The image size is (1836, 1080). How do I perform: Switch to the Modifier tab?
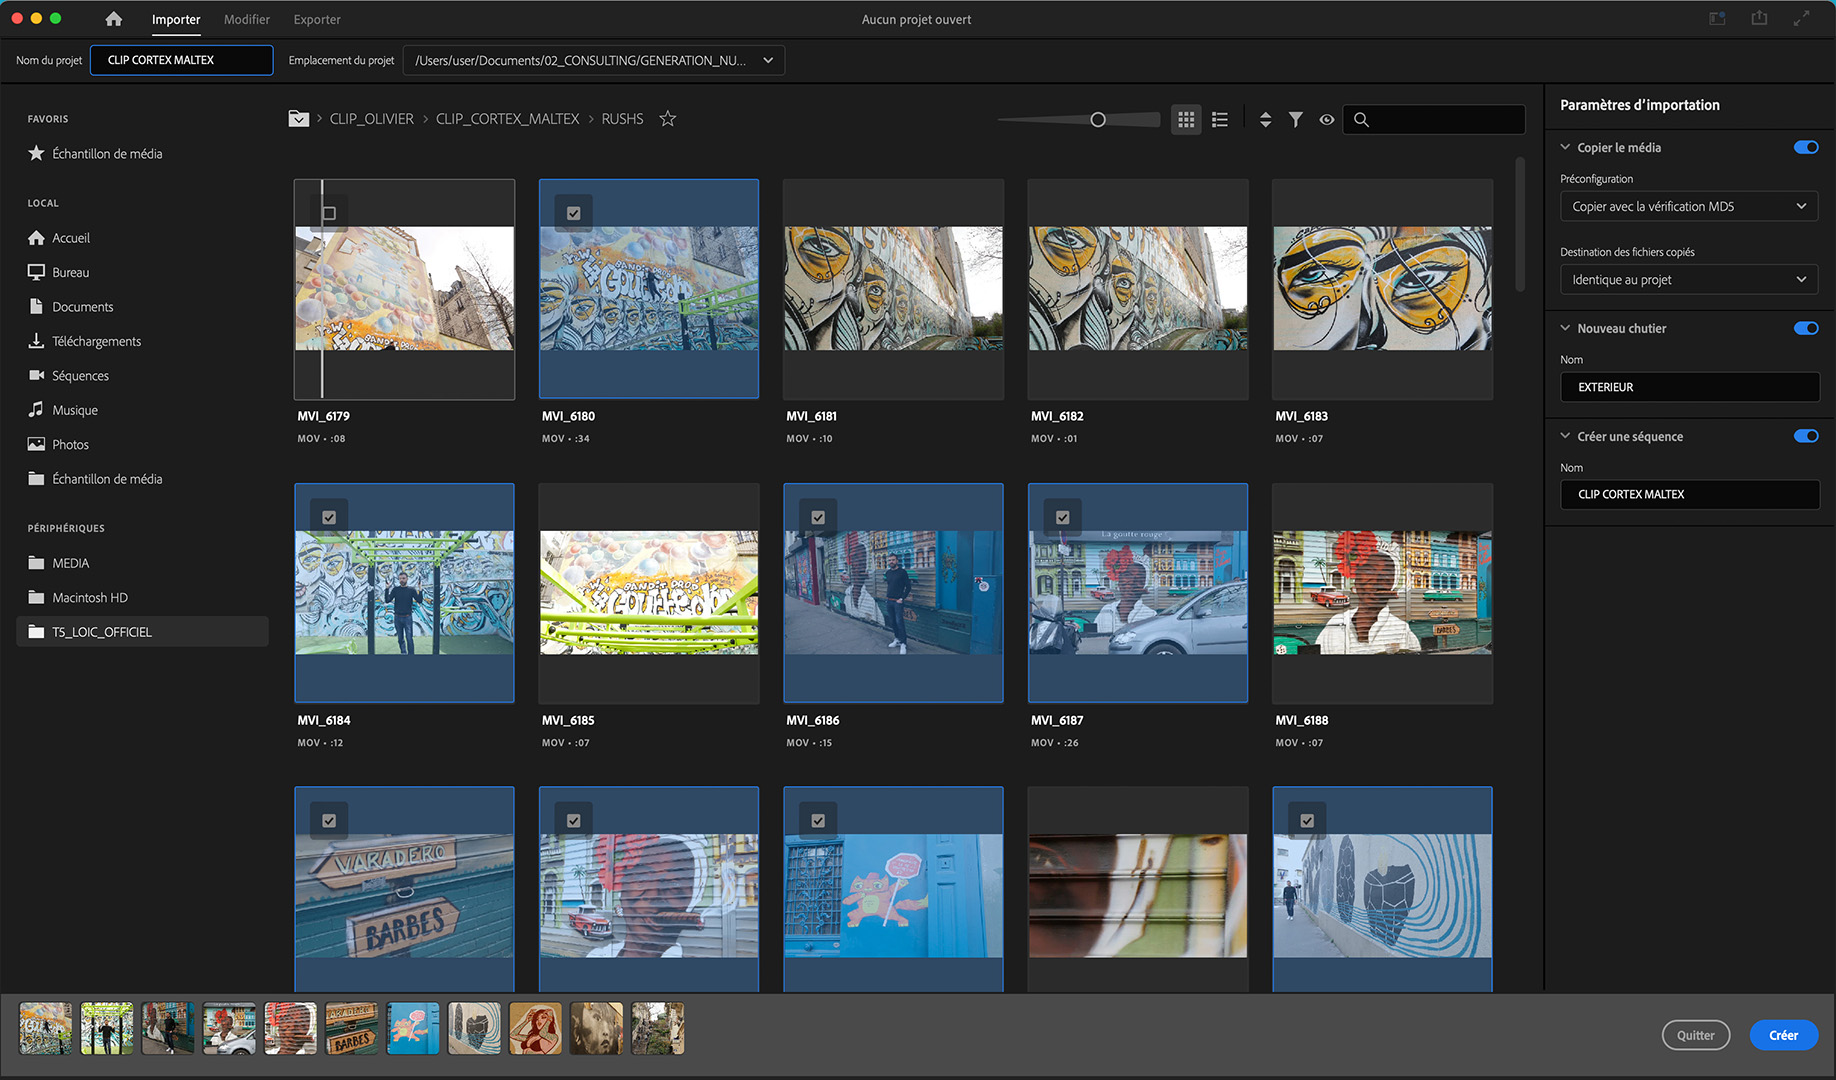click(247, 19)
